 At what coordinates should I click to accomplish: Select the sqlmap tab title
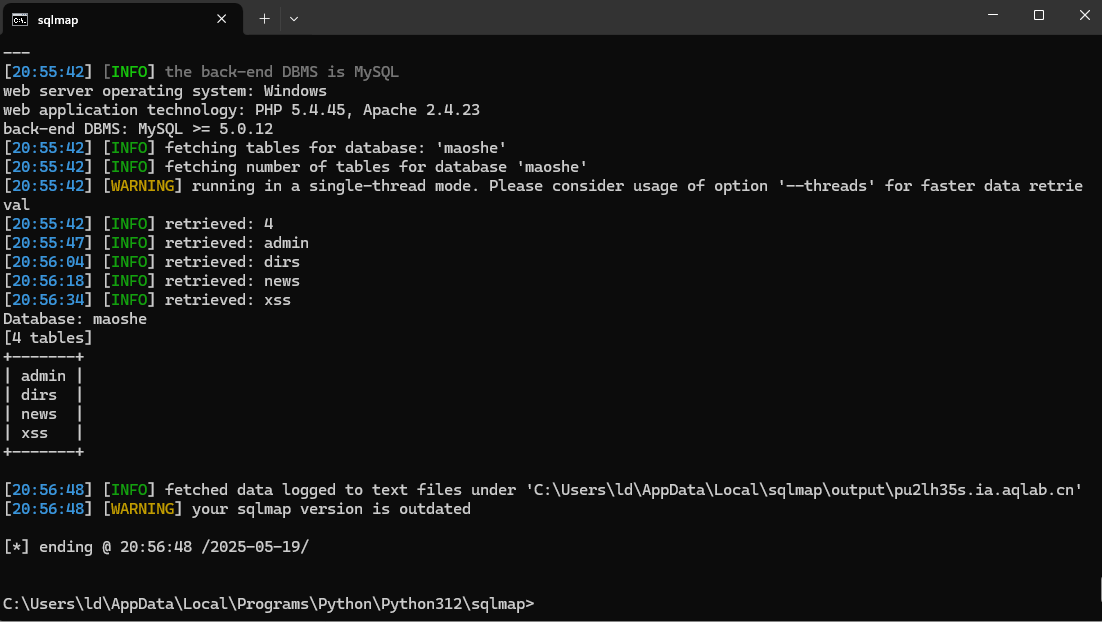(58, 19)
